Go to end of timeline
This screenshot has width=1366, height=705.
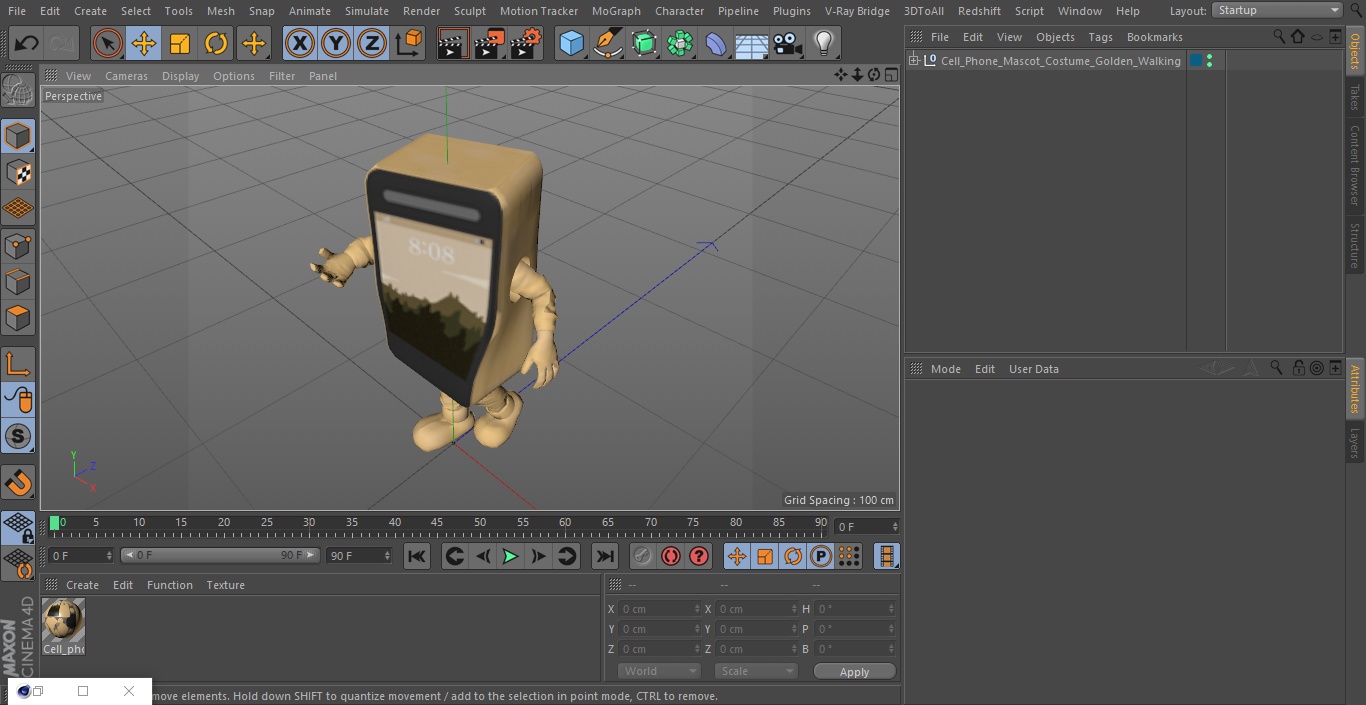tap(604, 556)
